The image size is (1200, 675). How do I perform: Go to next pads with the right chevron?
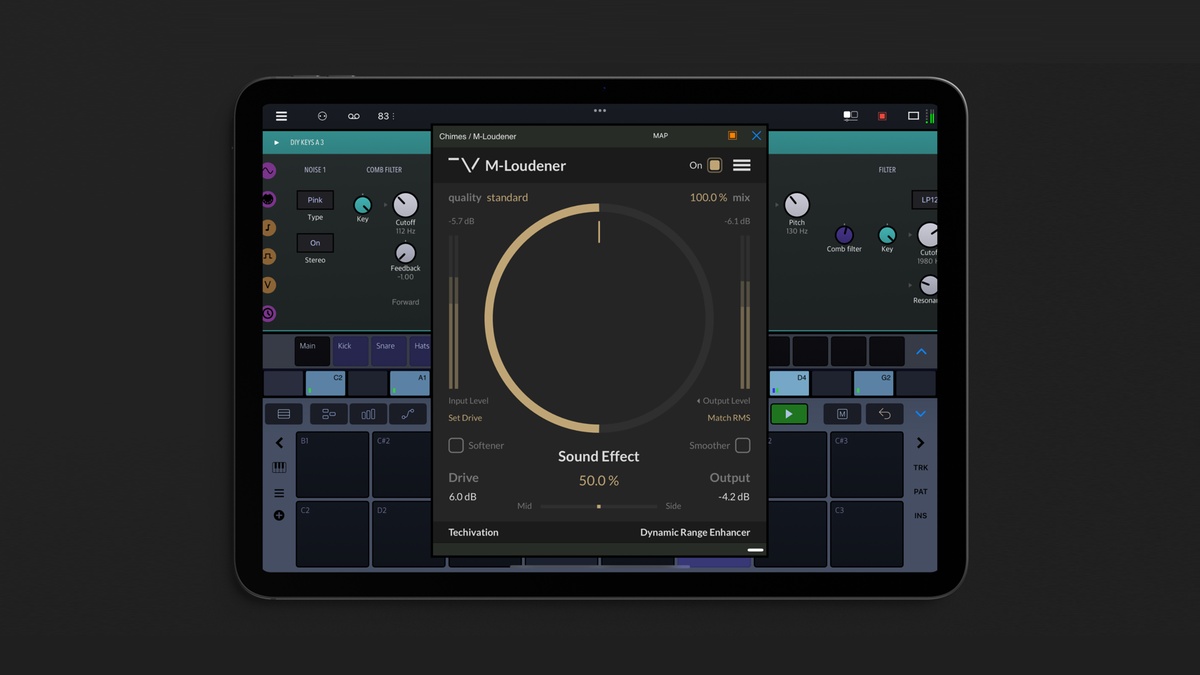click(x=921, y=443)
